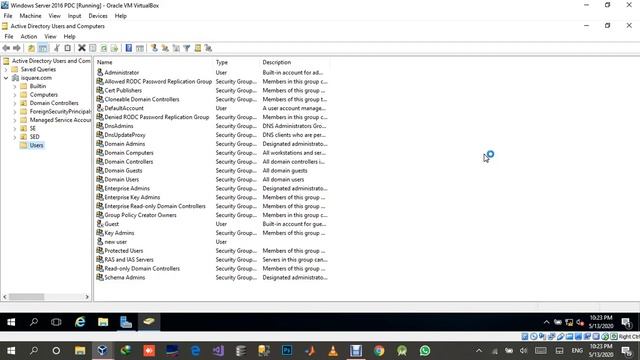Select the Administrator user entry

point(122,73)
